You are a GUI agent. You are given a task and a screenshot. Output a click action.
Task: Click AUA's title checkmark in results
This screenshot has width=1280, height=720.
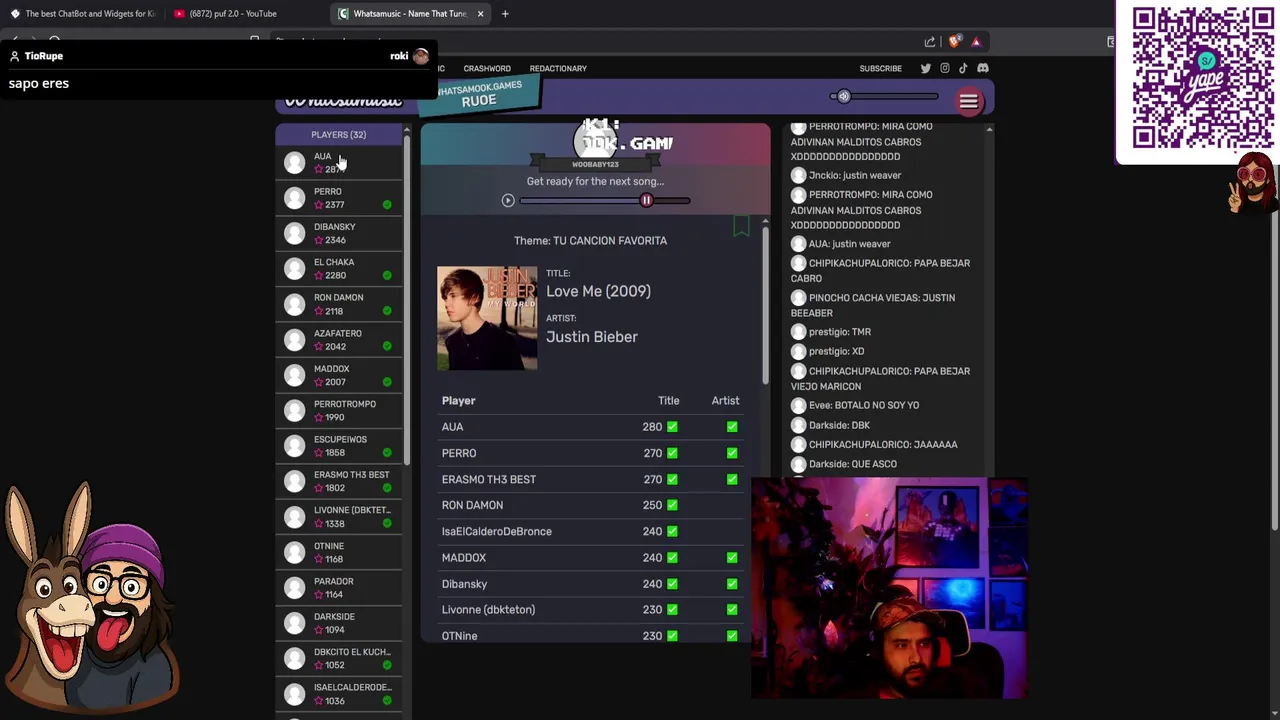tap(672, 427)
